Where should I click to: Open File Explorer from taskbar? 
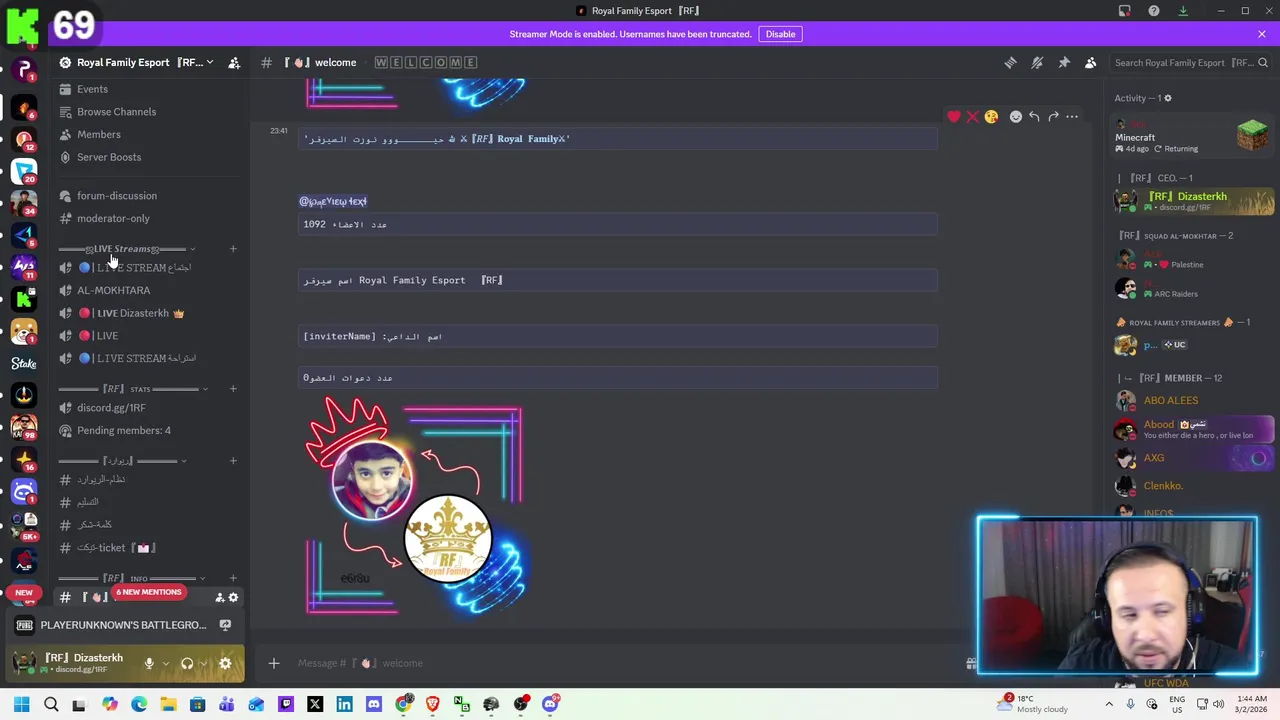pos(168,704)
